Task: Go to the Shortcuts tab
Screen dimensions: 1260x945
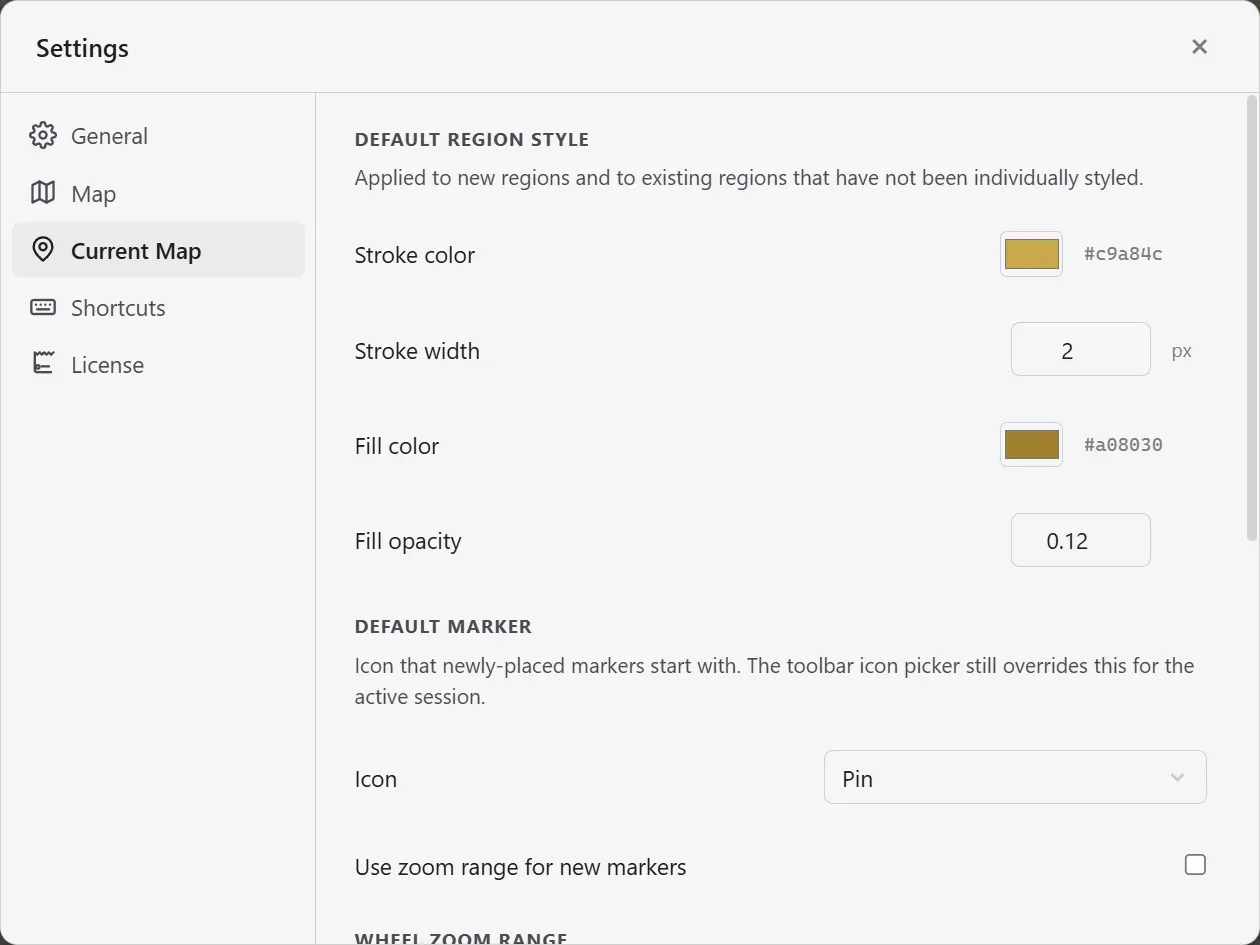Action: [x=158, y=307]
